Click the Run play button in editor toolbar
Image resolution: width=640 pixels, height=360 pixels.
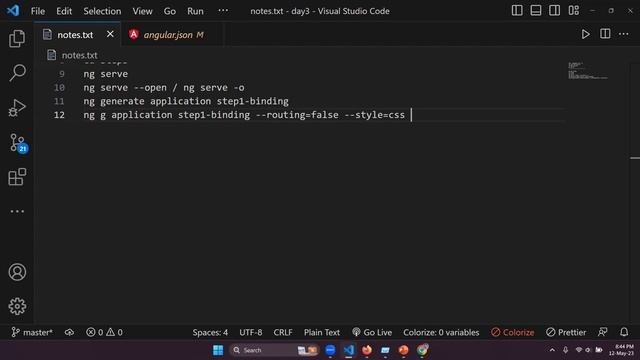pos(585,34)
